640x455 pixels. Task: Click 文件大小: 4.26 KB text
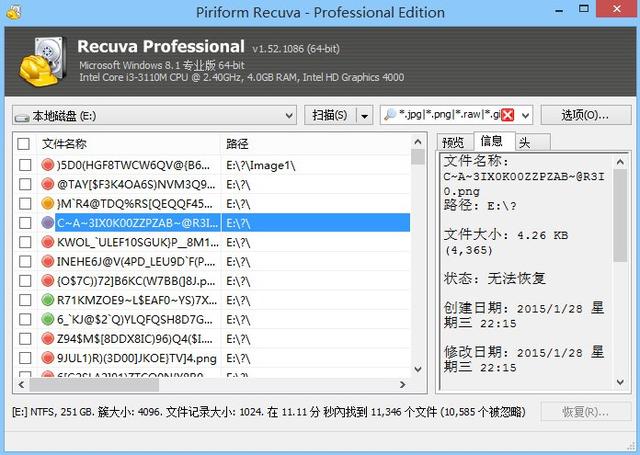506,235
